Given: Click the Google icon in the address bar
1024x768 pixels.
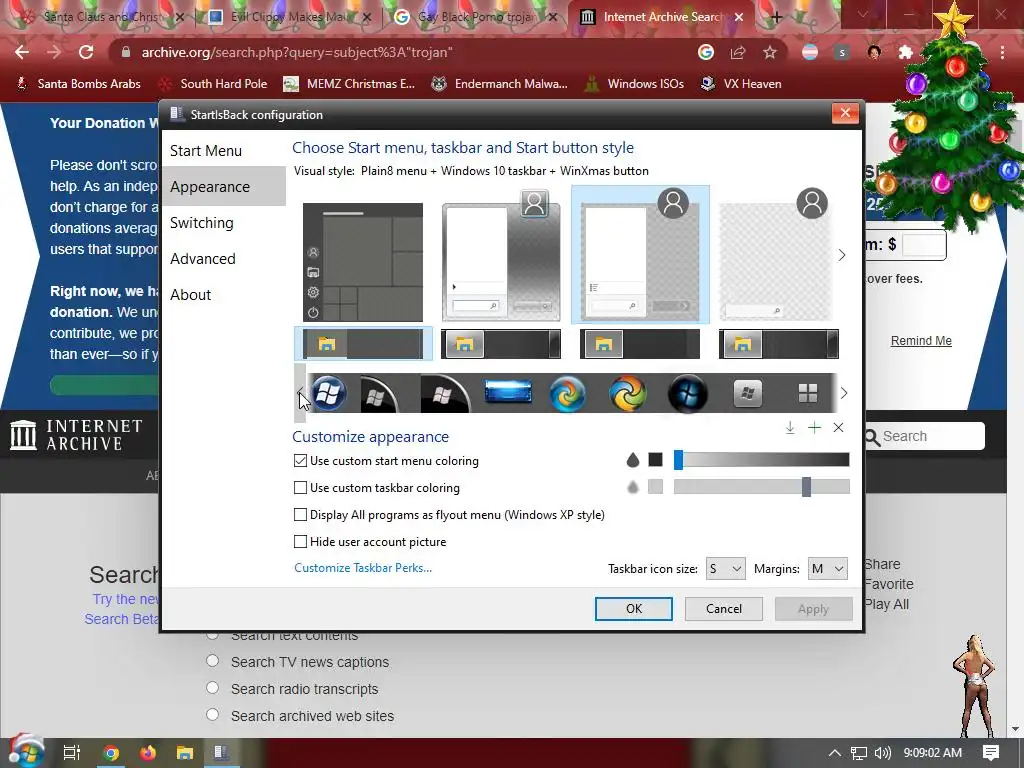Looking at the screenshot, I should click(705, 52).
